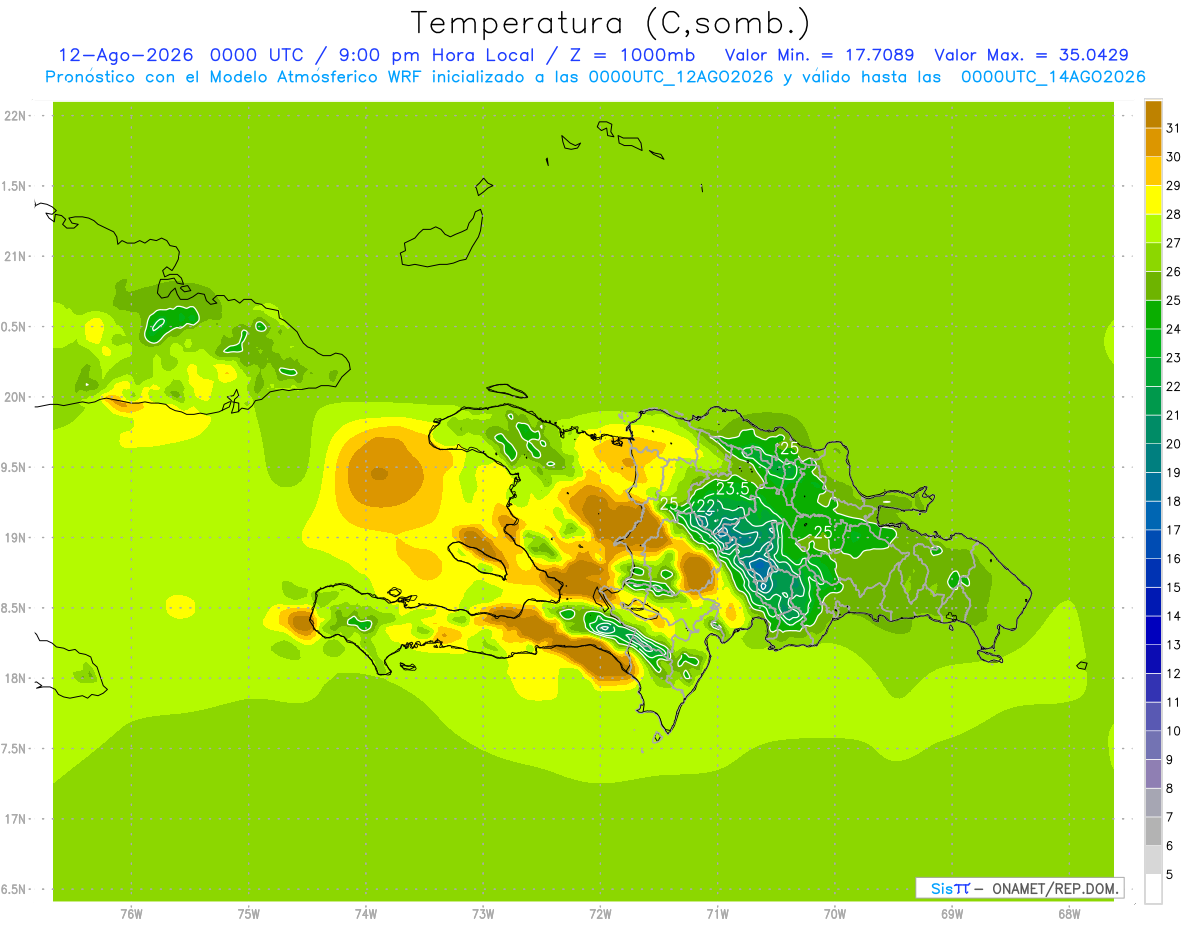This screenshot has height=927, width=1200.
Task: Click the "23.5" contour label on map
Action: [x=734, y=489]
